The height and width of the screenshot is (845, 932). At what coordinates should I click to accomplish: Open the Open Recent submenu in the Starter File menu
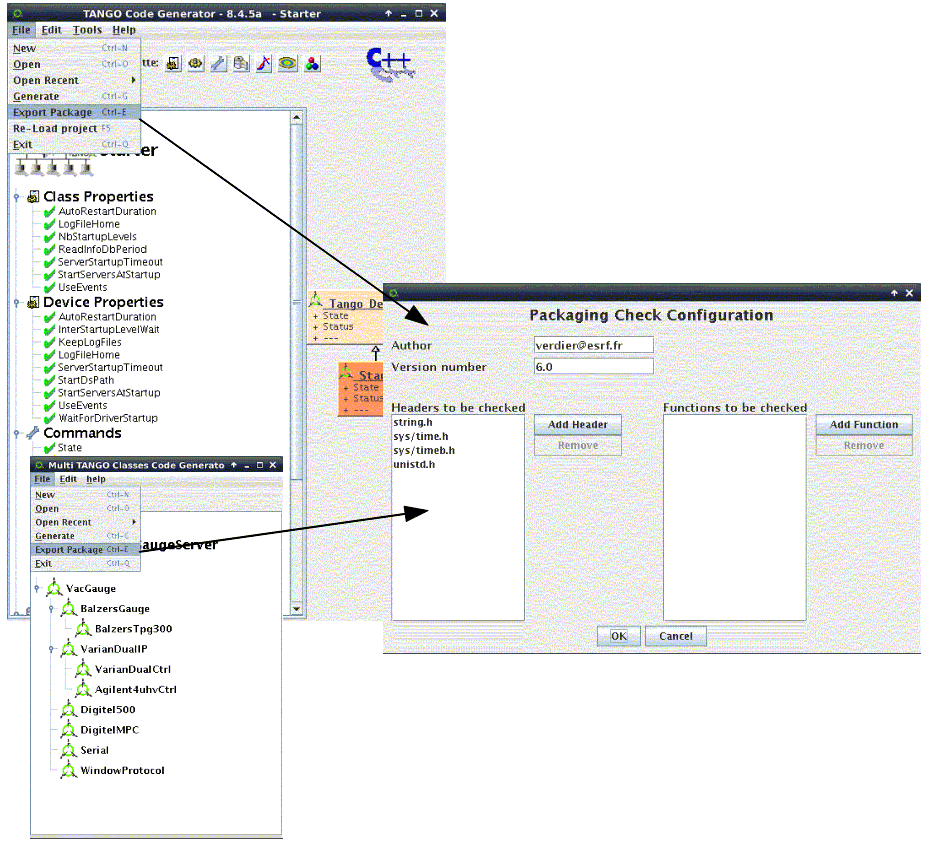[x=74, y=80]
